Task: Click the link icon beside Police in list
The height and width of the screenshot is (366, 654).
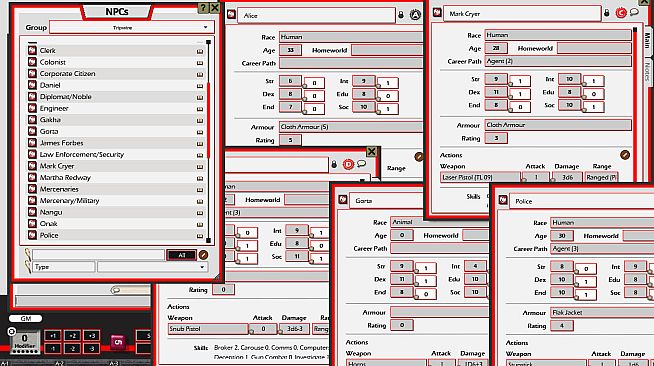Action: [x=32, y=235]
